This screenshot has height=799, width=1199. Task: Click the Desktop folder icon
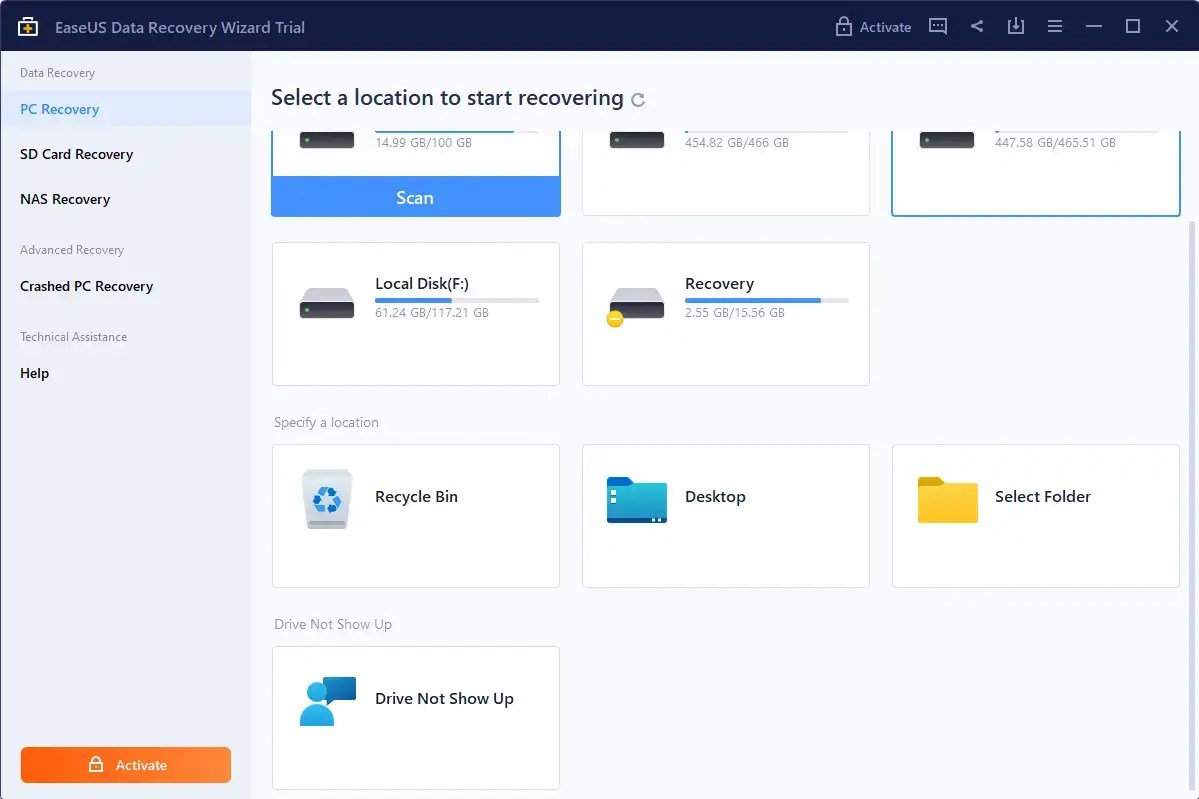636,500
